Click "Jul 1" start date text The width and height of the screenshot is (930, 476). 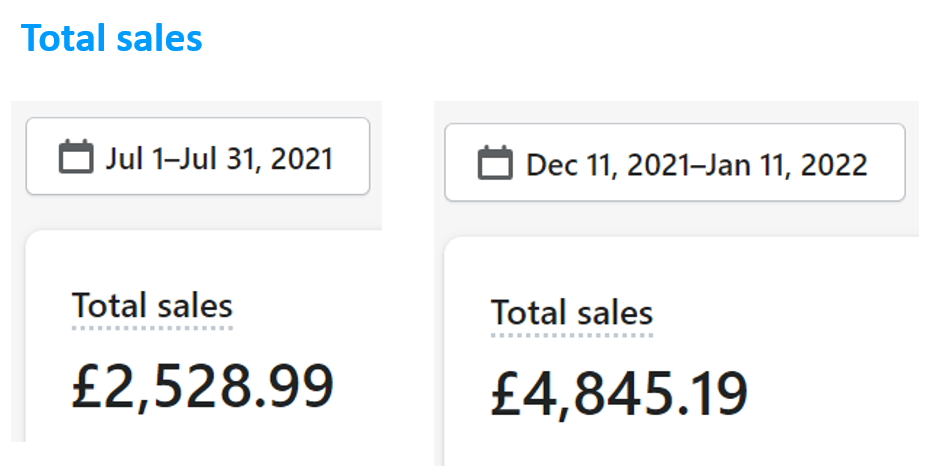click(x=128, y=158)
